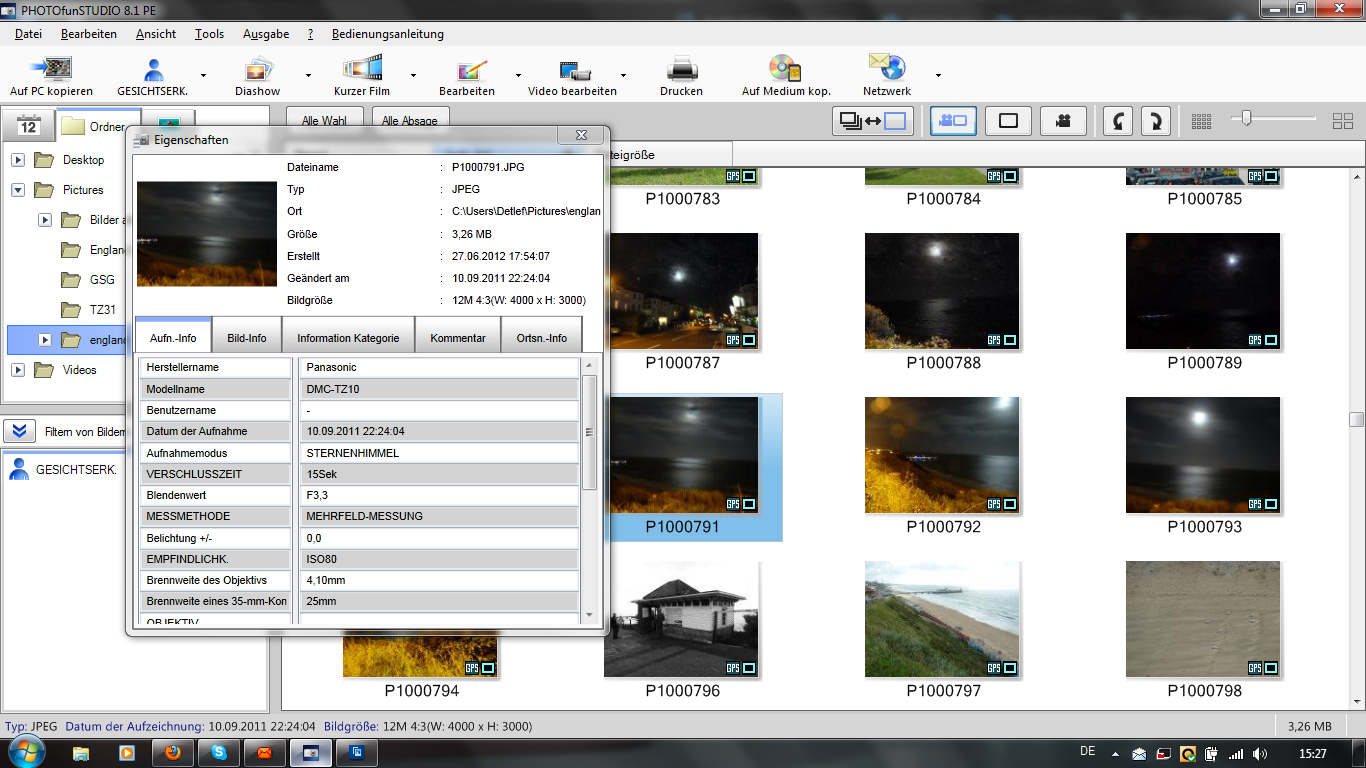Select the P1000788 moon thumbnail
The height and width of the screenshot is (768, 1366).
click(942, 291)
